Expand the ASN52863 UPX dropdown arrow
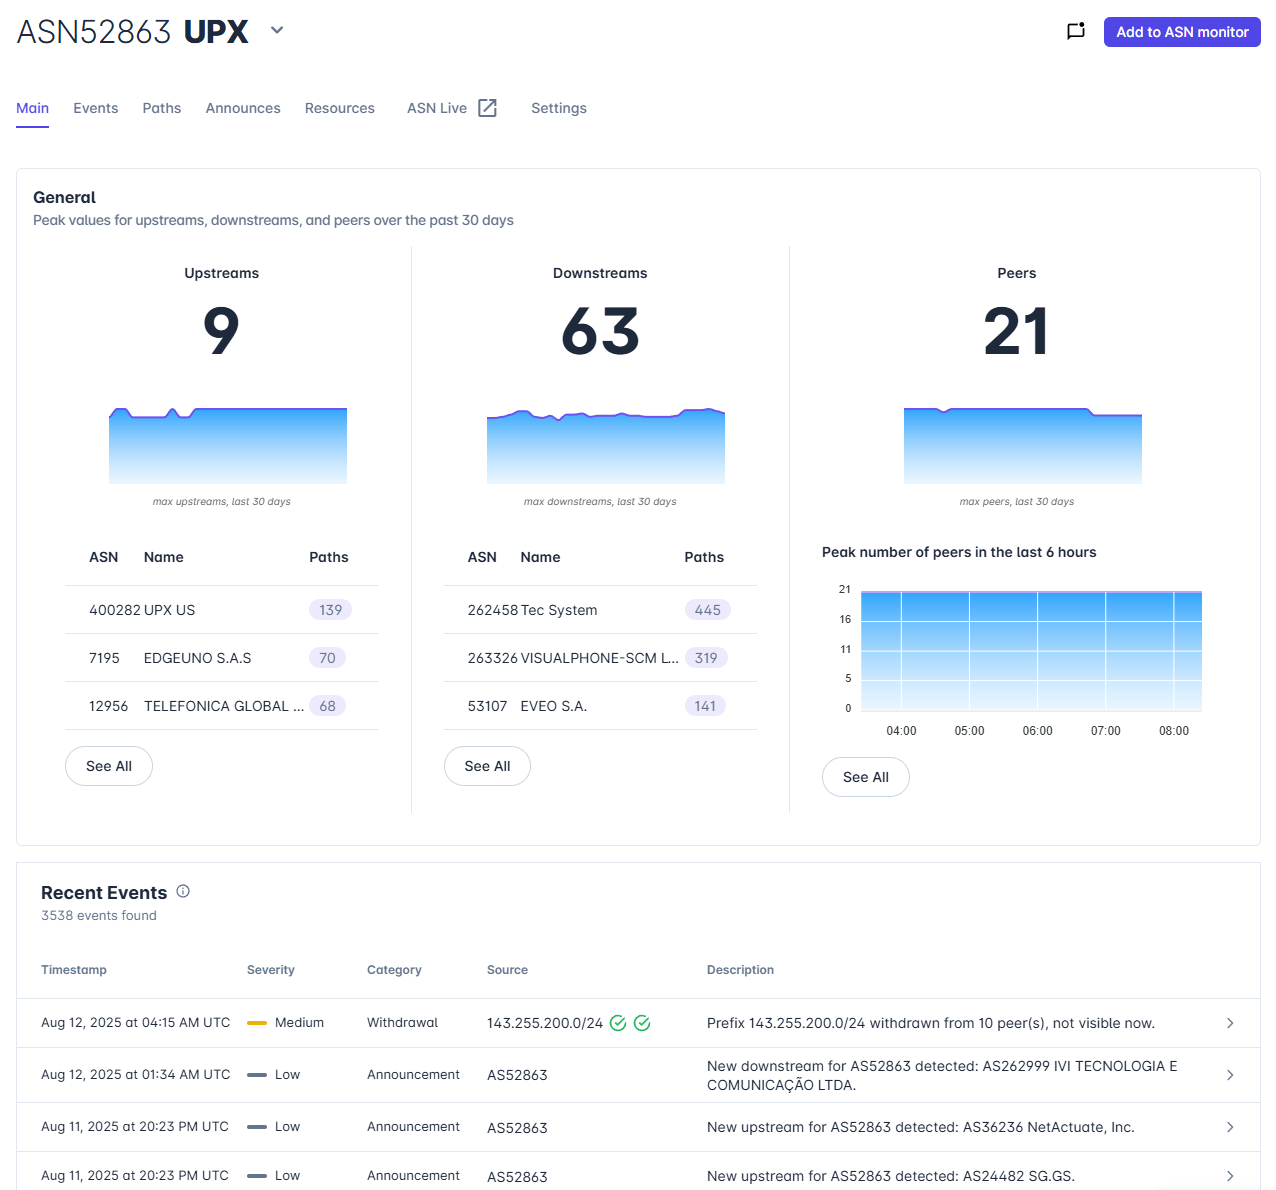Screen dimensions: 1276x1190 [x=277, y=30]
